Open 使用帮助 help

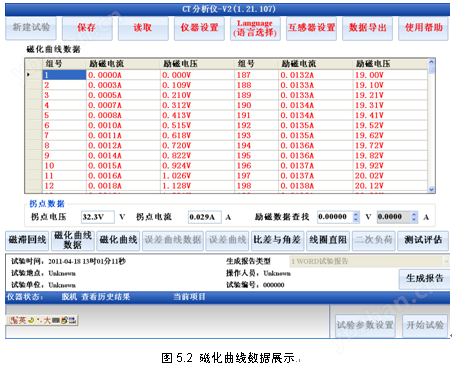click(x=423, y=28)
